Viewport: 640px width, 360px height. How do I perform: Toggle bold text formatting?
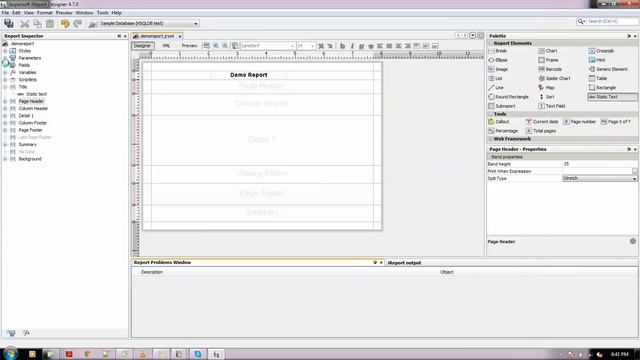[x=342, y=46]
